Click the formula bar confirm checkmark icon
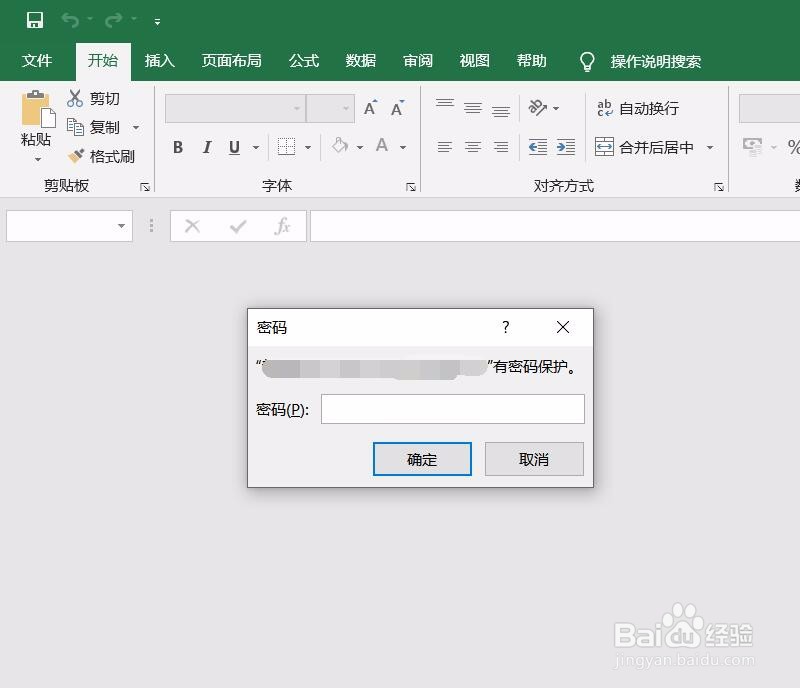The width and height of the screenshot is (800, 688). coord(238,226)
